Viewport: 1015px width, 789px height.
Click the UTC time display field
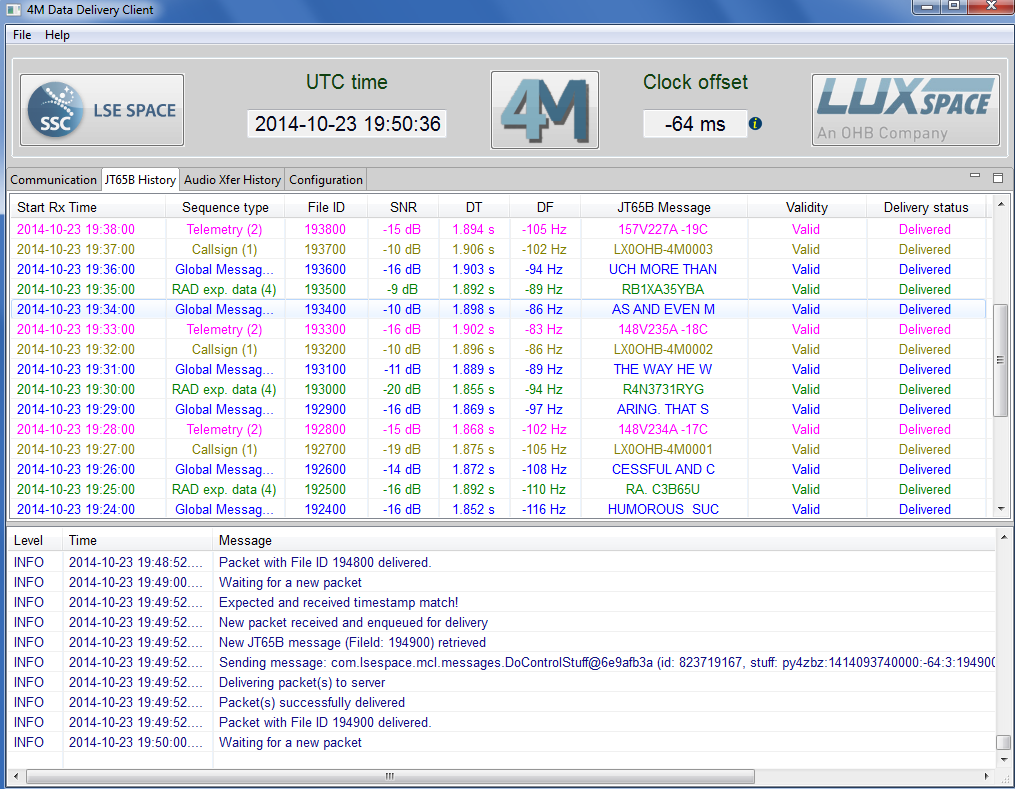click(347, 124)
